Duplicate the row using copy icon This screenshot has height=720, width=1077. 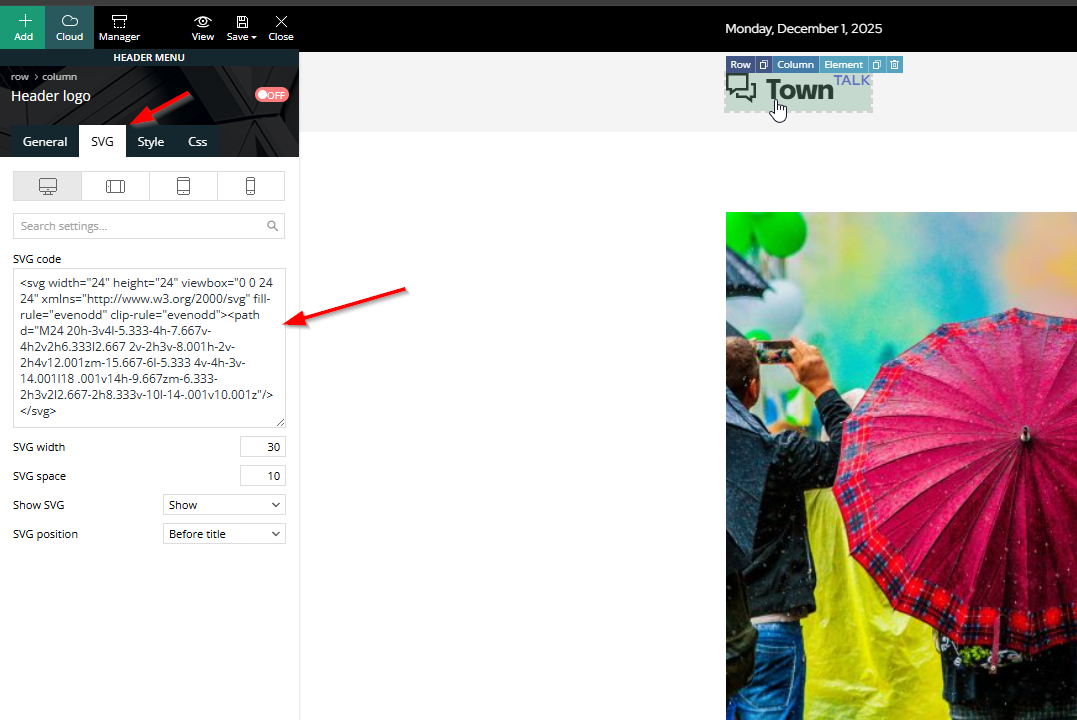[763, 65]
